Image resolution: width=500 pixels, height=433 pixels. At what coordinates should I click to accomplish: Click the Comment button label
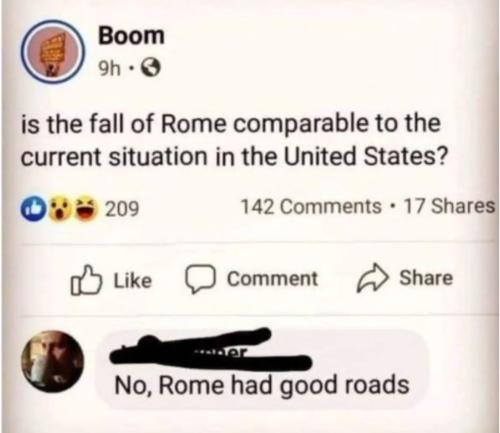(272, 279)
